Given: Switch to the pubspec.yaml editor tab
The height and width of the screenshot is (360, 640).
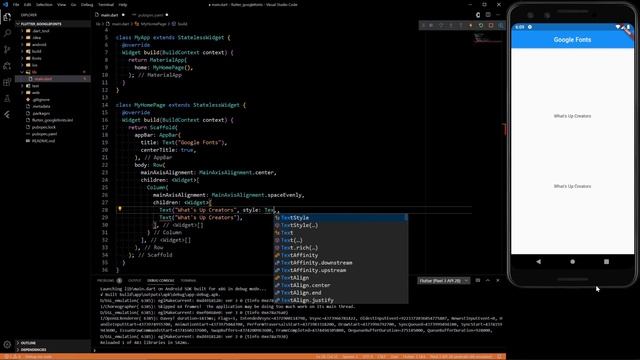Looking at the screenshot, I should coord(150,15).
